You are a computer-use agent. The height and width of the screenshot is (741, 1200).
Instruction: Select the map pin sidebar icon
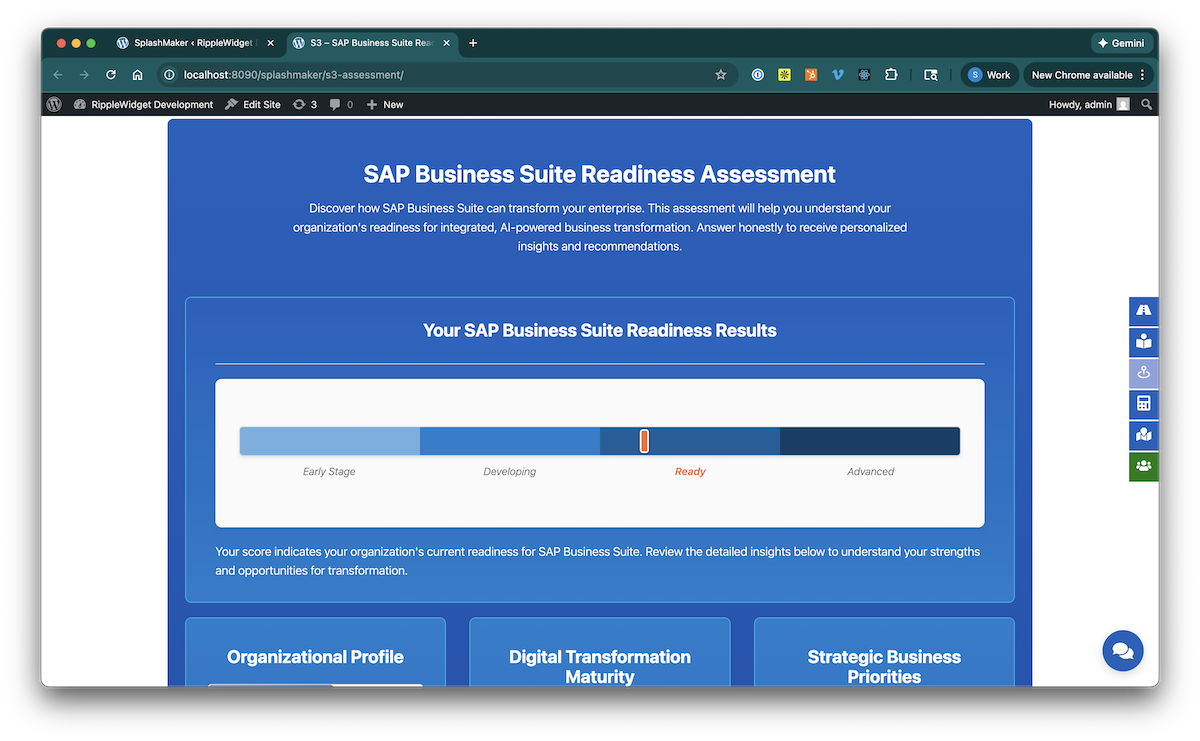[x=1144, y=373]
